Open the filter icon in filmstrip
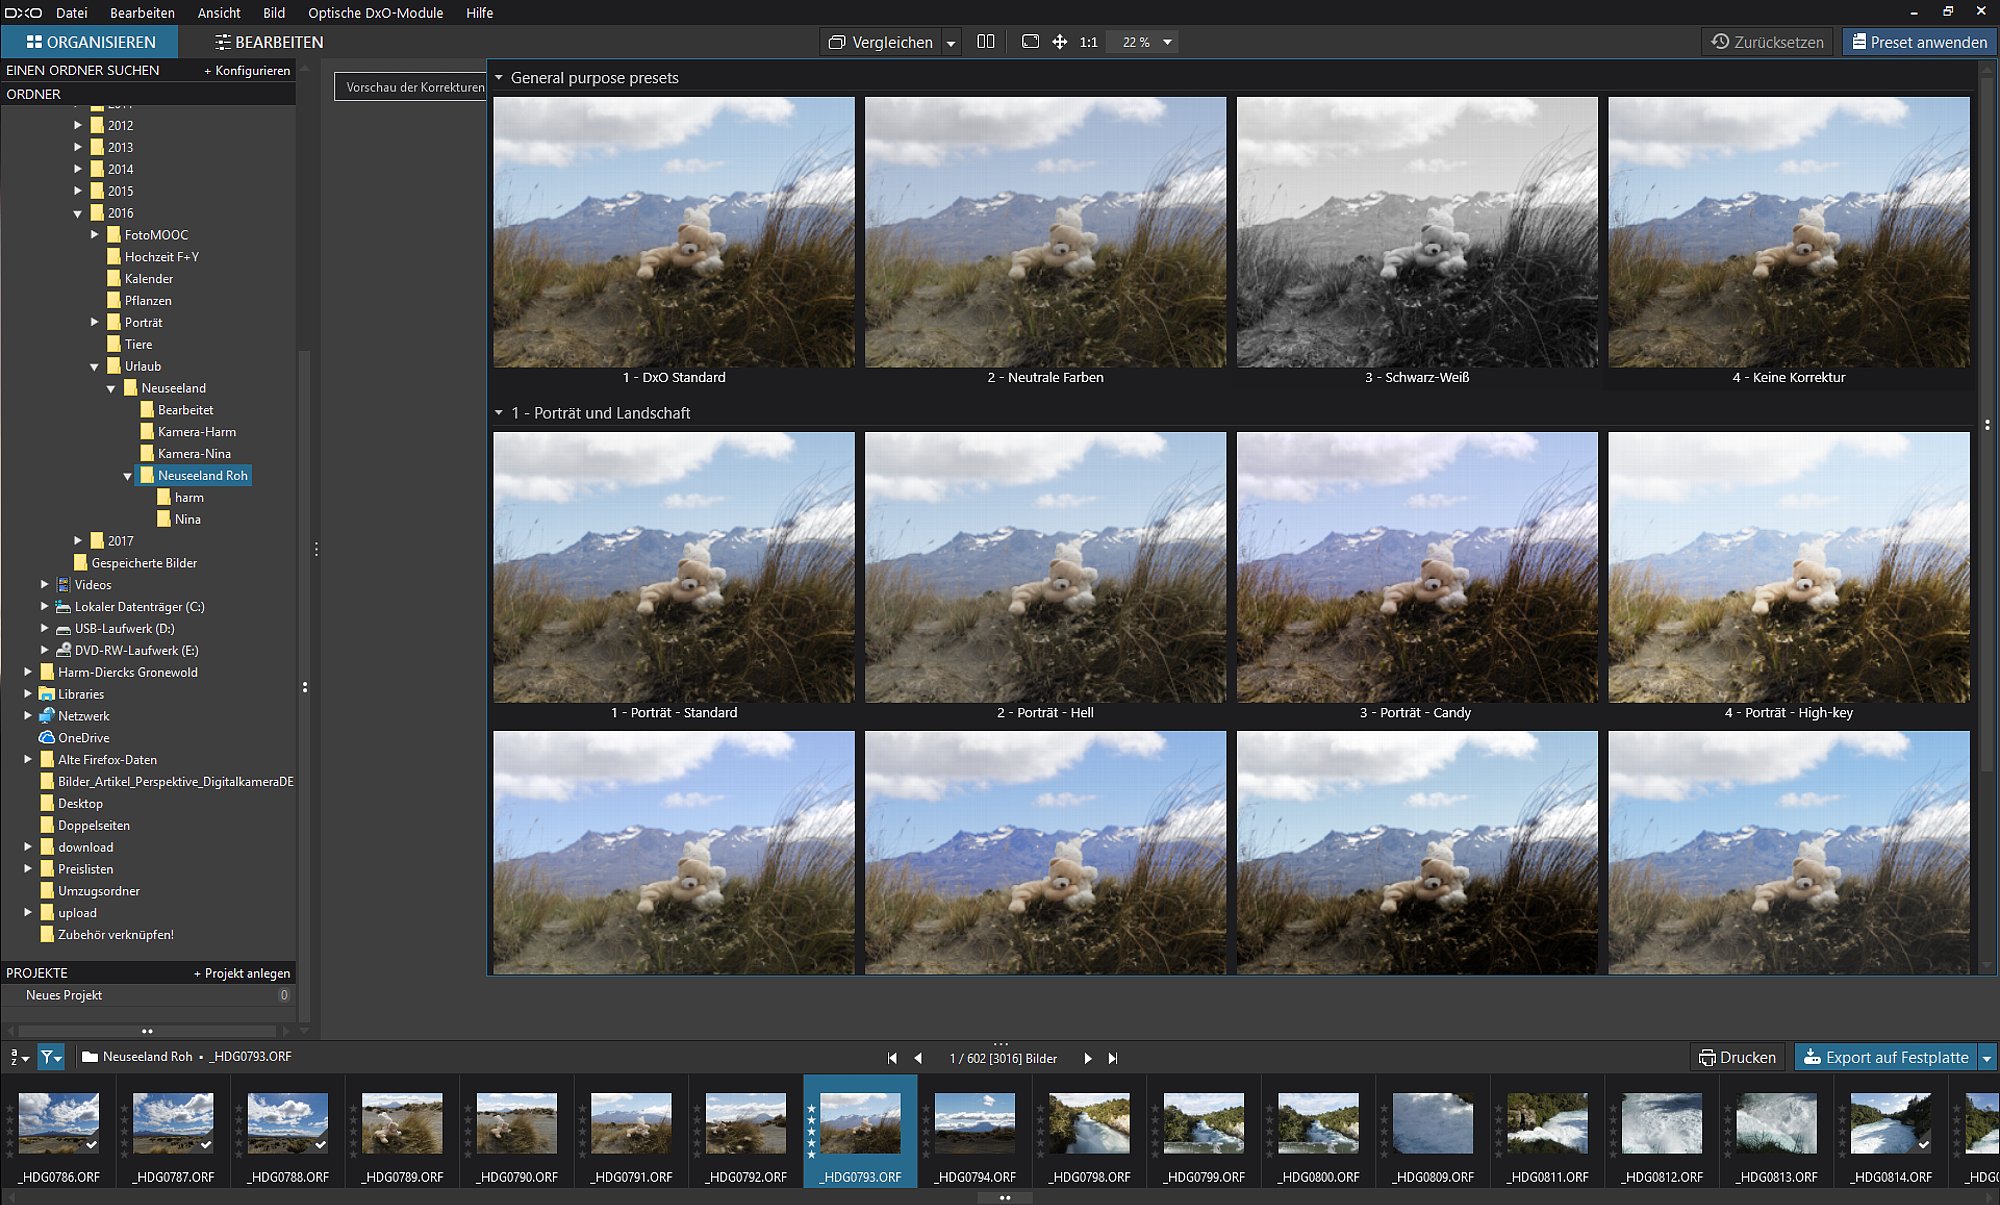This screenshot has height=1205, width=2000. (50, 1057)
